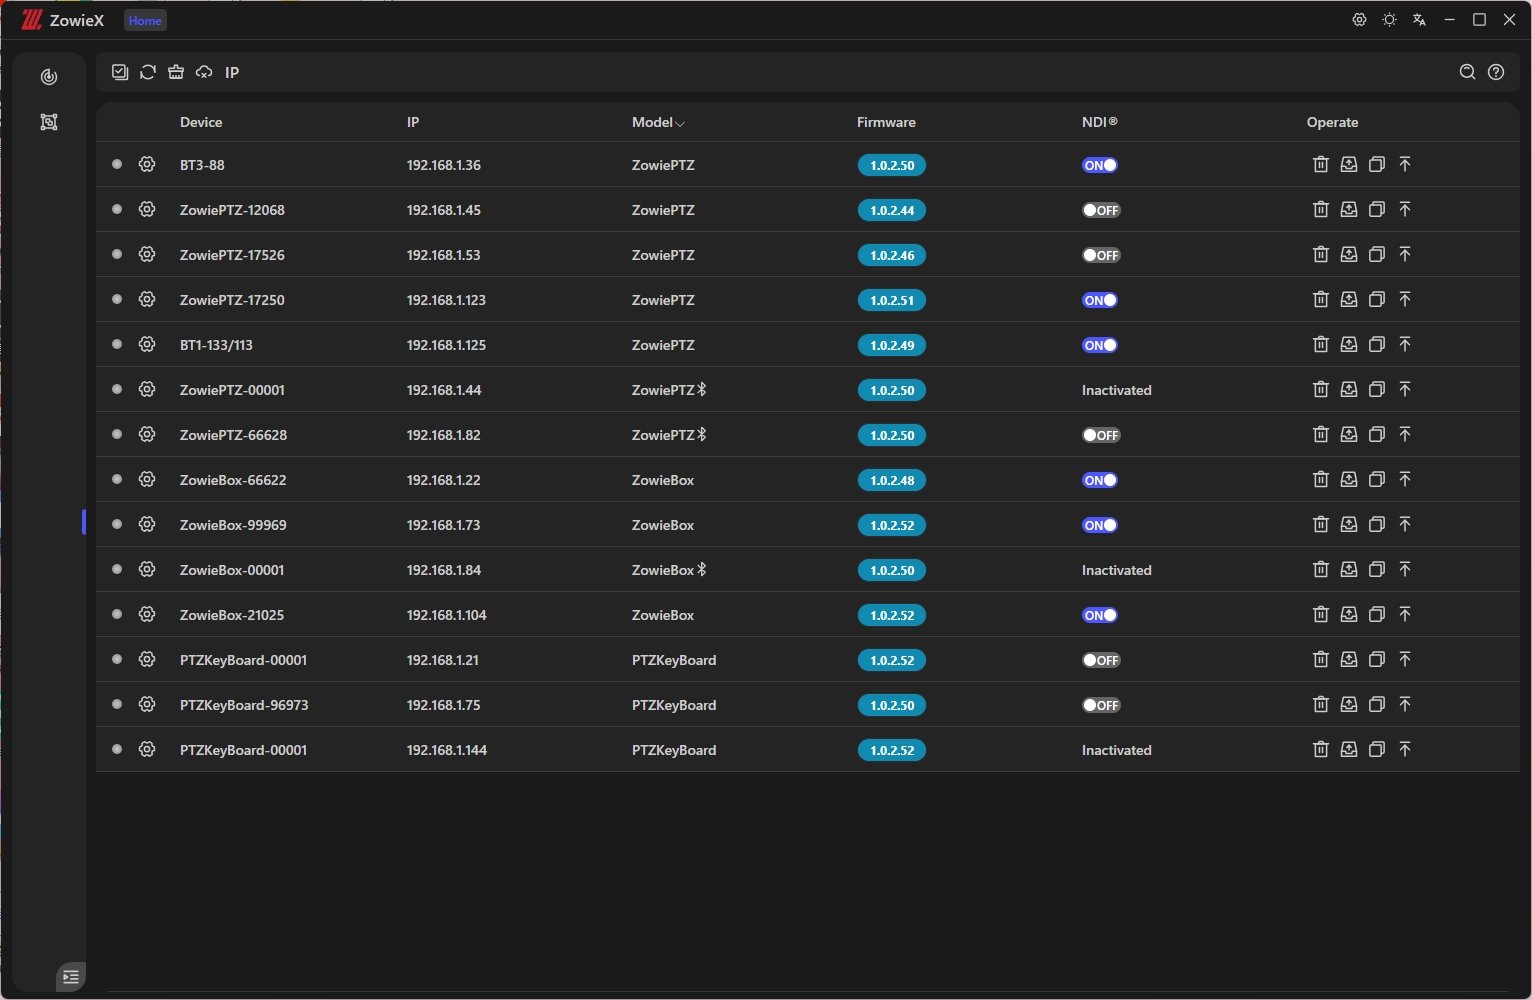Click the copy icon for PTZKeyBoard-96973

point(1377,704)
